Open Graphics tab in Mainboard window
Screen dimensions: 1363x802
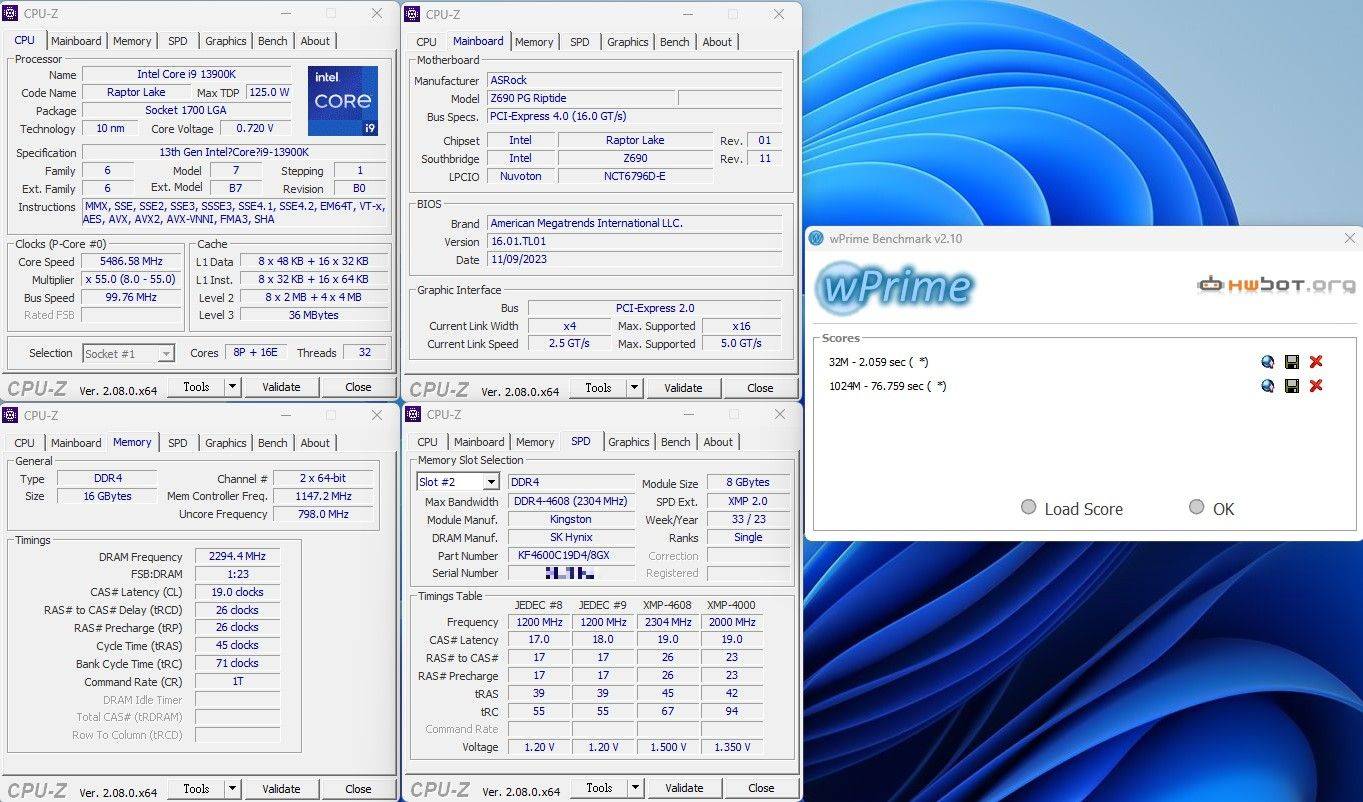(628, 42)
